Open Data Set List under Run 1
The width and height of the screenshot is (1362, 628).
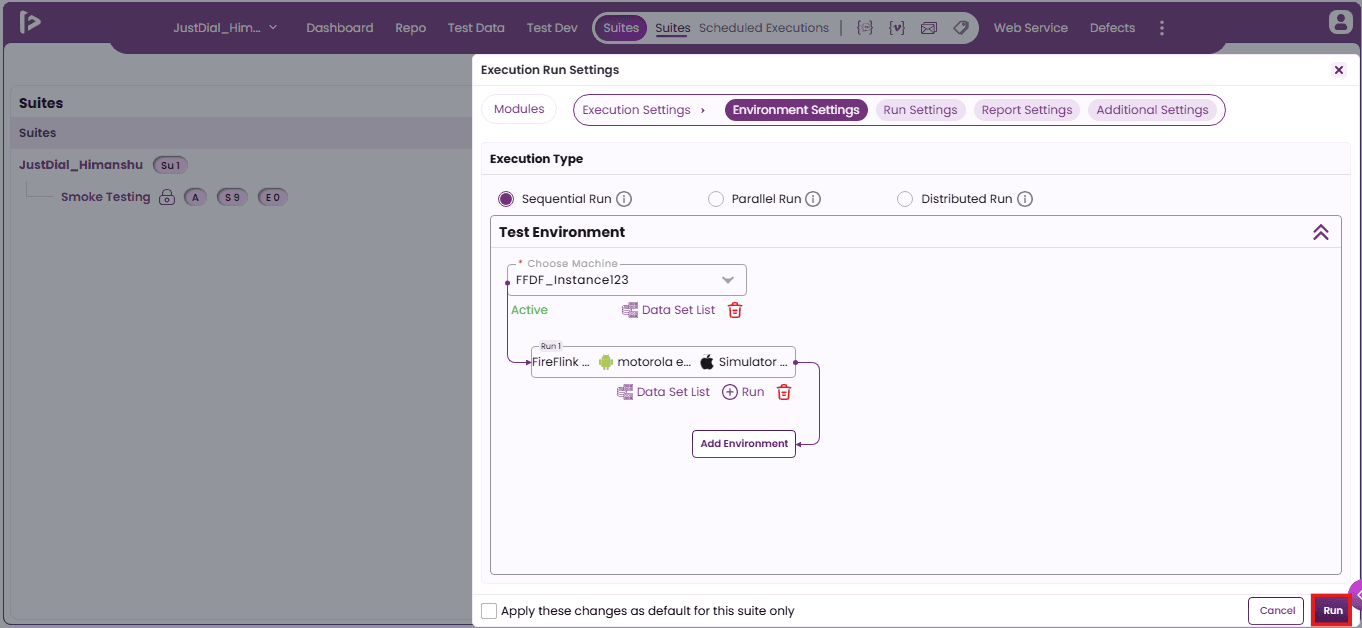point(664,392)
